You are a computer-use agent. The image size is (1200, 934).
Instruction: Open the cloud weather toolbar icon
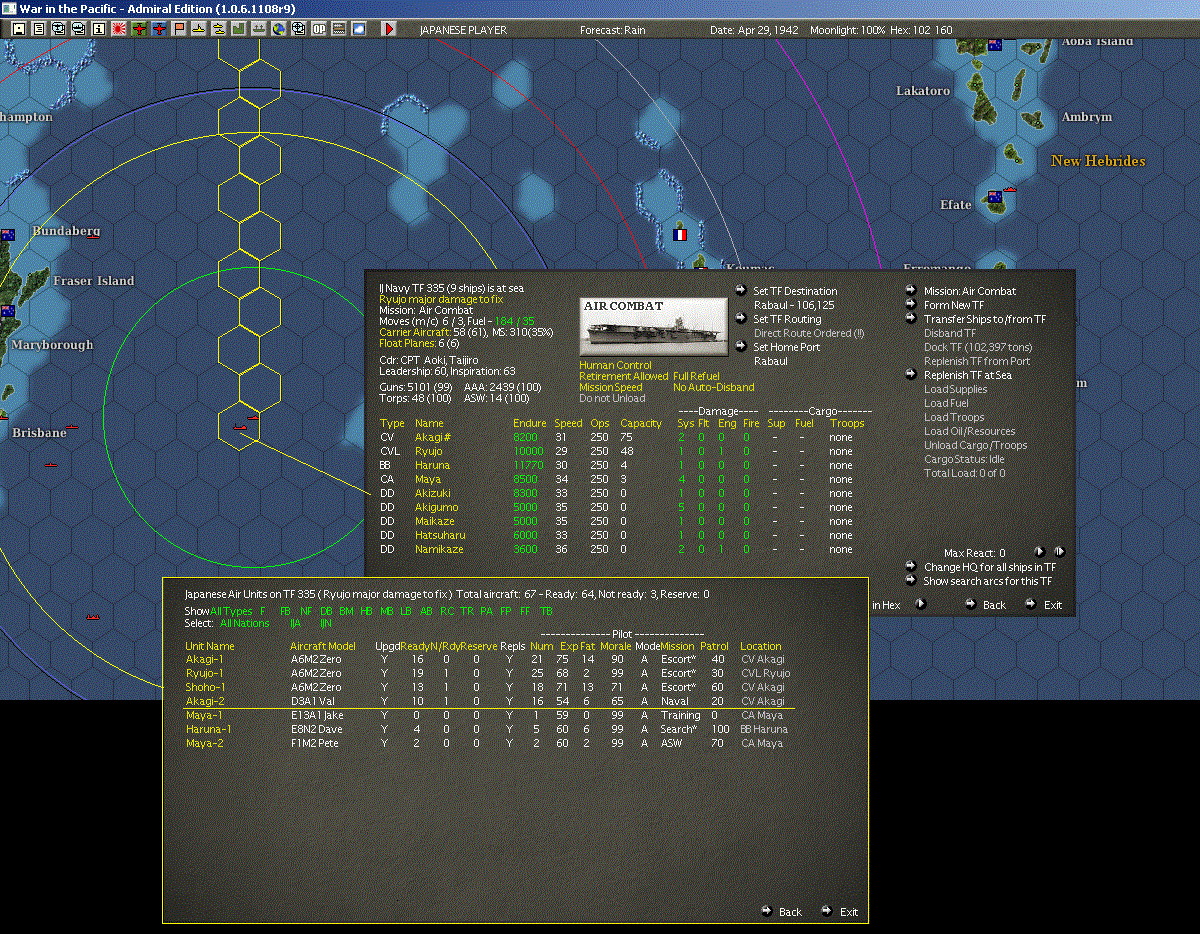tap(358, 29)
